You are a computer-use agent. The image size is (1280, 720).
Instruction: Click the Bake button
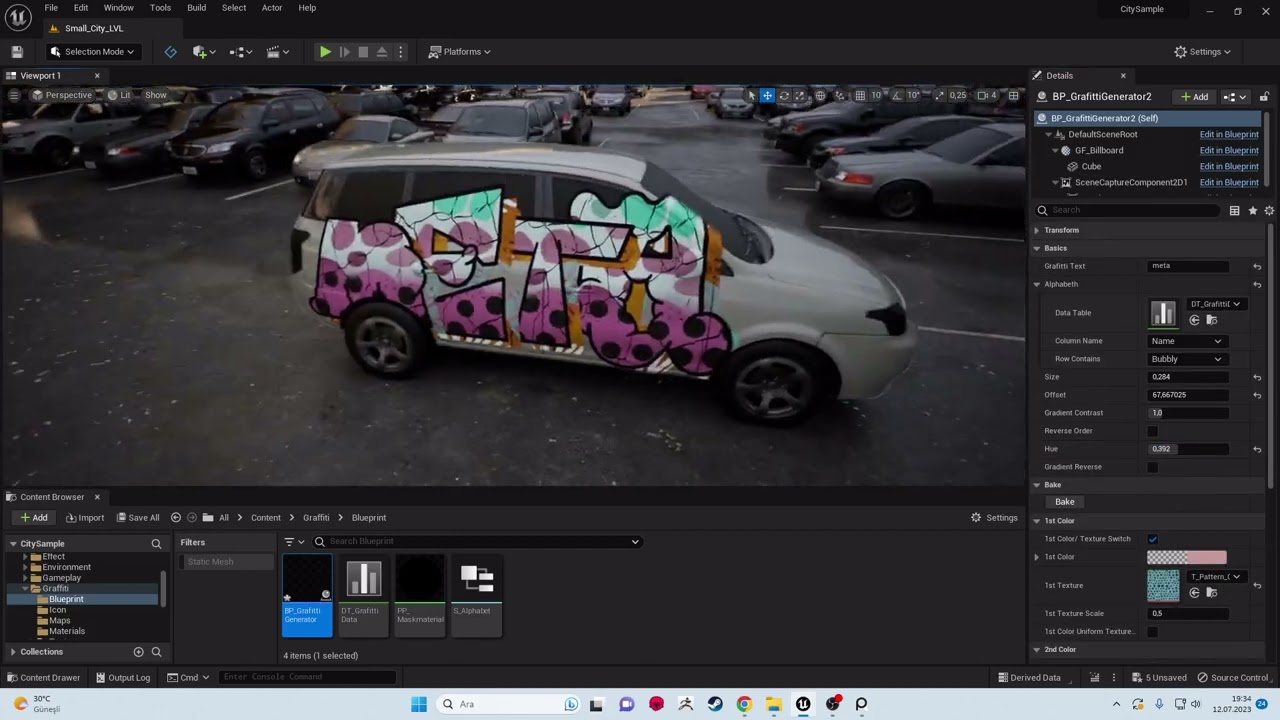coord(1065,502)
